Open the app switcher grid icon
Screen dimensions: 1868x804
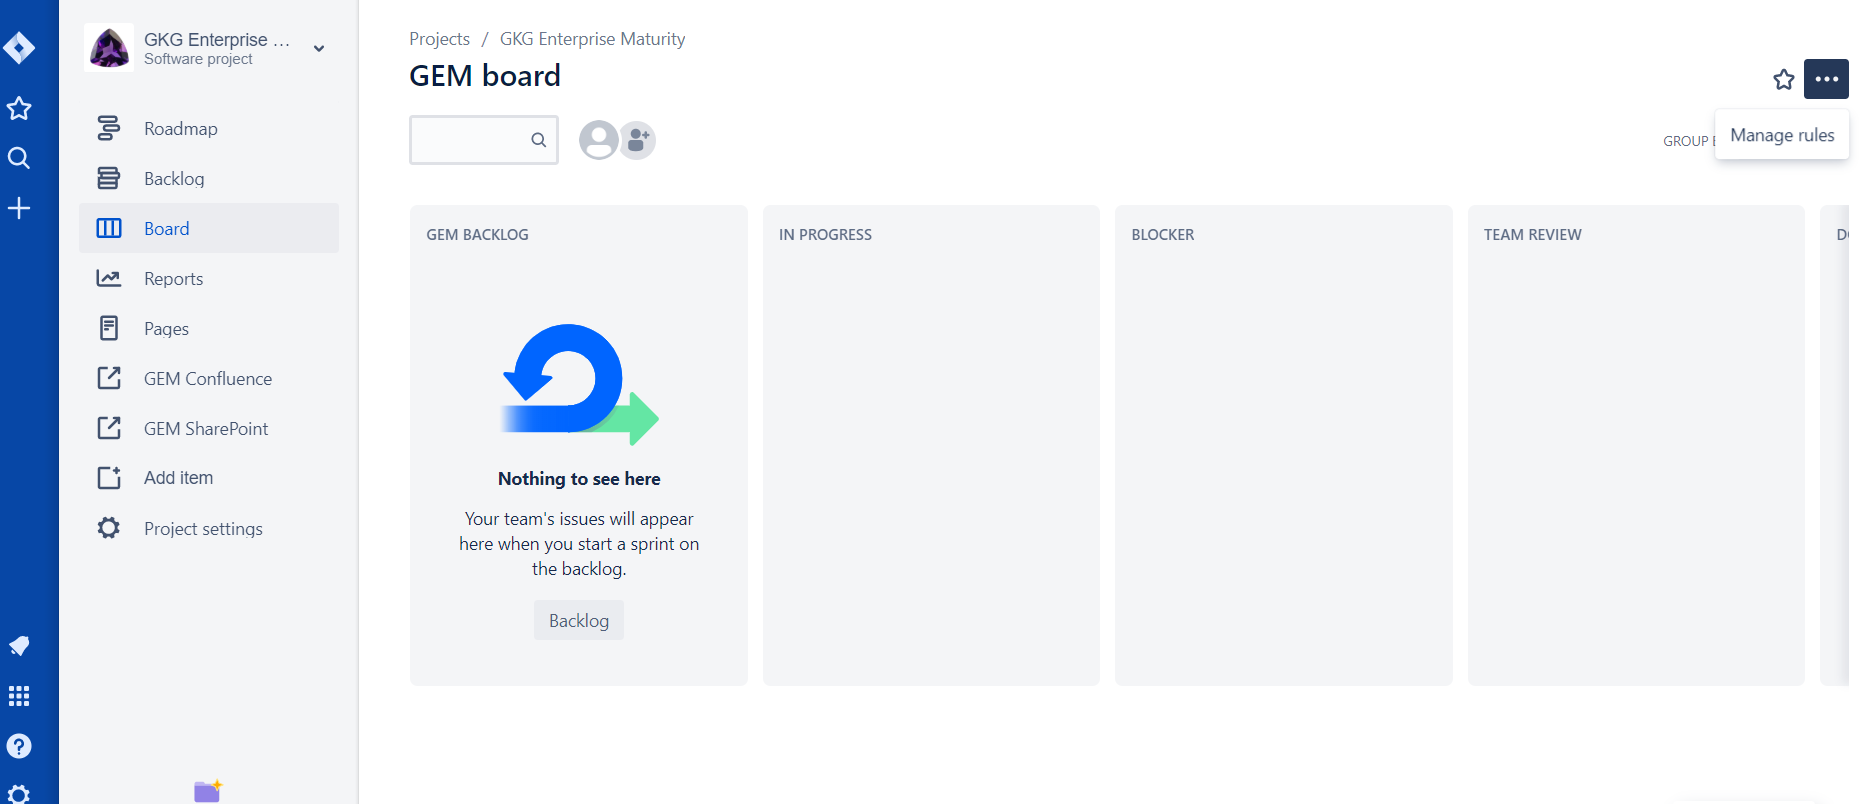click(19, 696)
